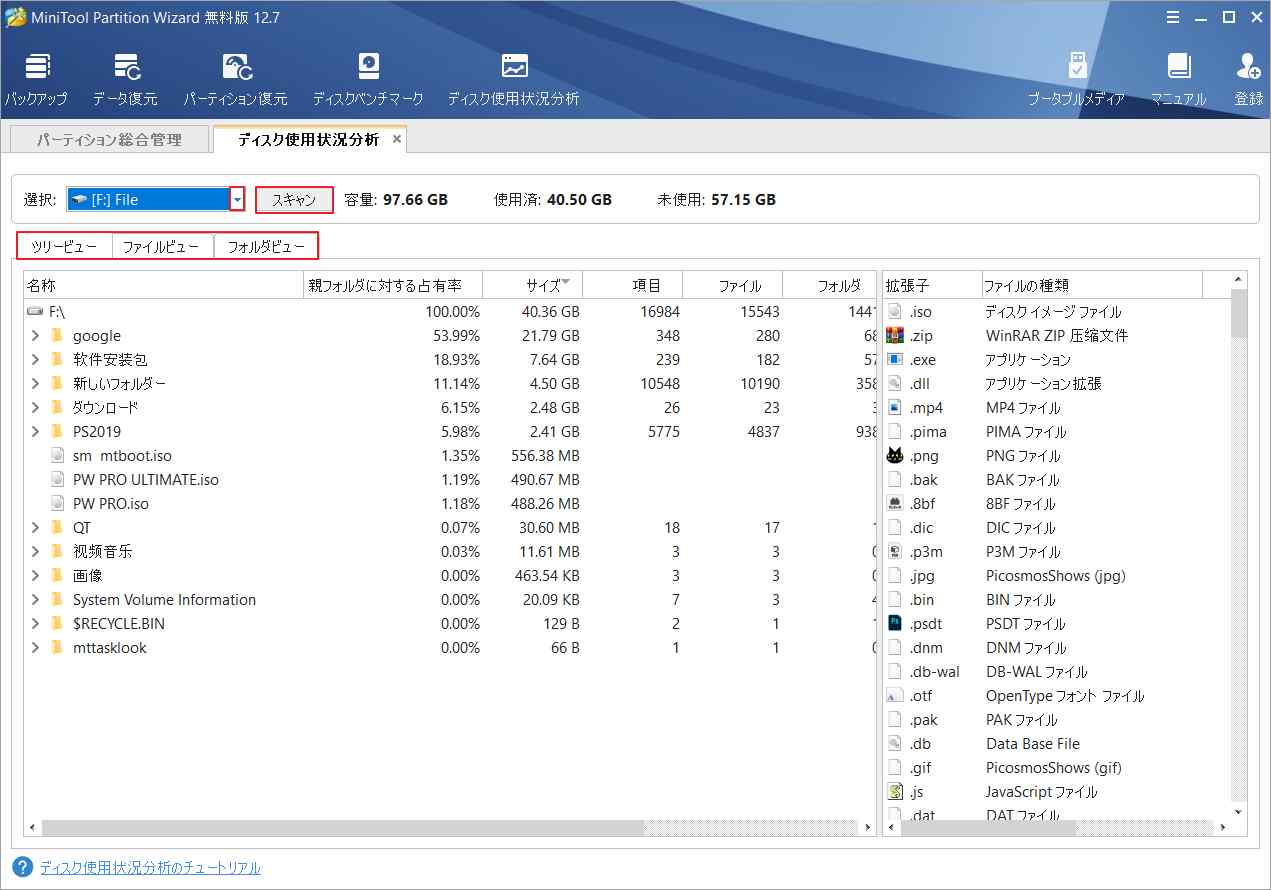
Task: Click the スキャン button
Action: pos(294,200)
